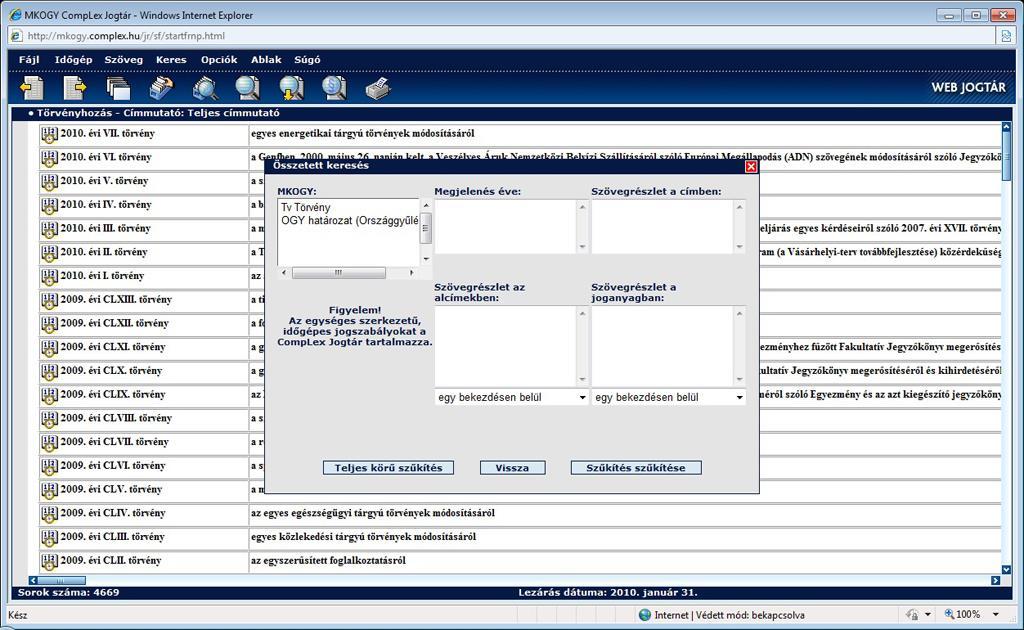Open the Opciók menu
Screen dimensions: 1024x630
[219, 59]
